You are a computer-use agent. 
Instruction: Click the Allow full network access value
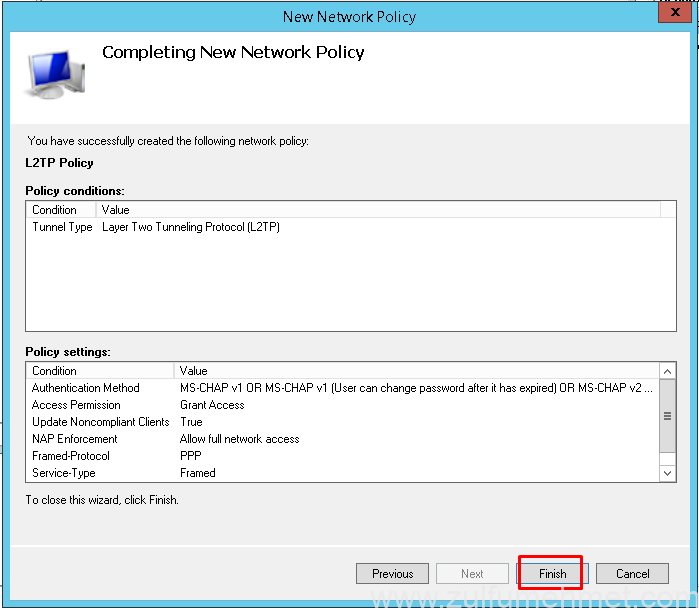click(239, 439)
